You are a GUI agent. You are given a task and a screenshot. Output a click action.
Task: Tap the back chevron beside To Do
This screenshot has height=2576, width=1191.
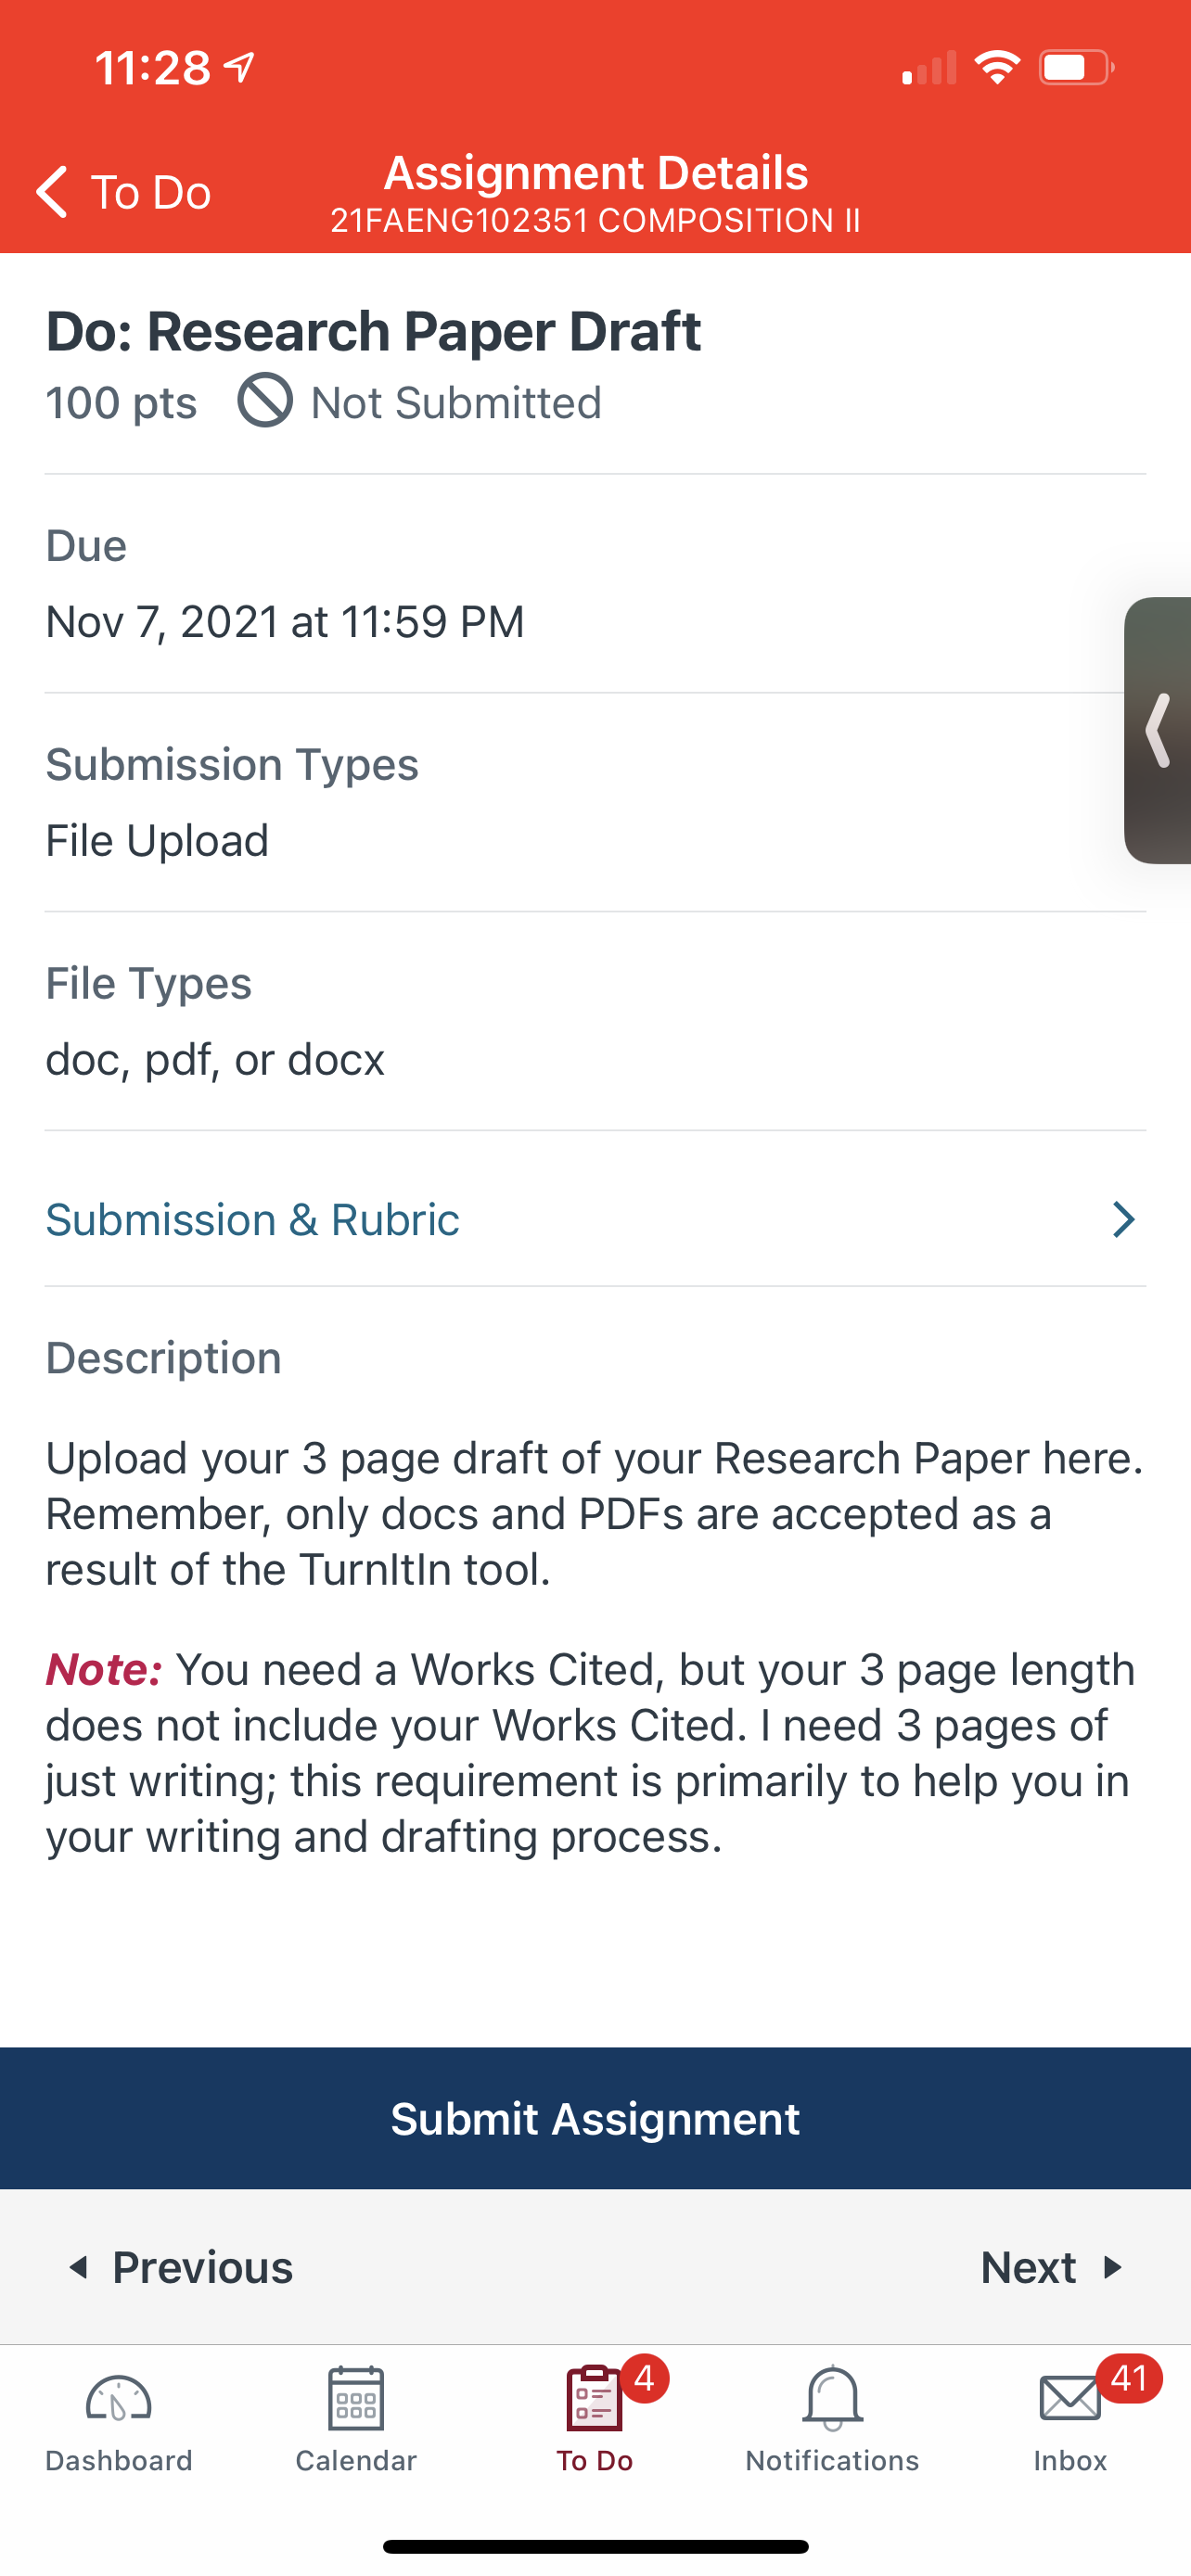[x=52, y=191]
